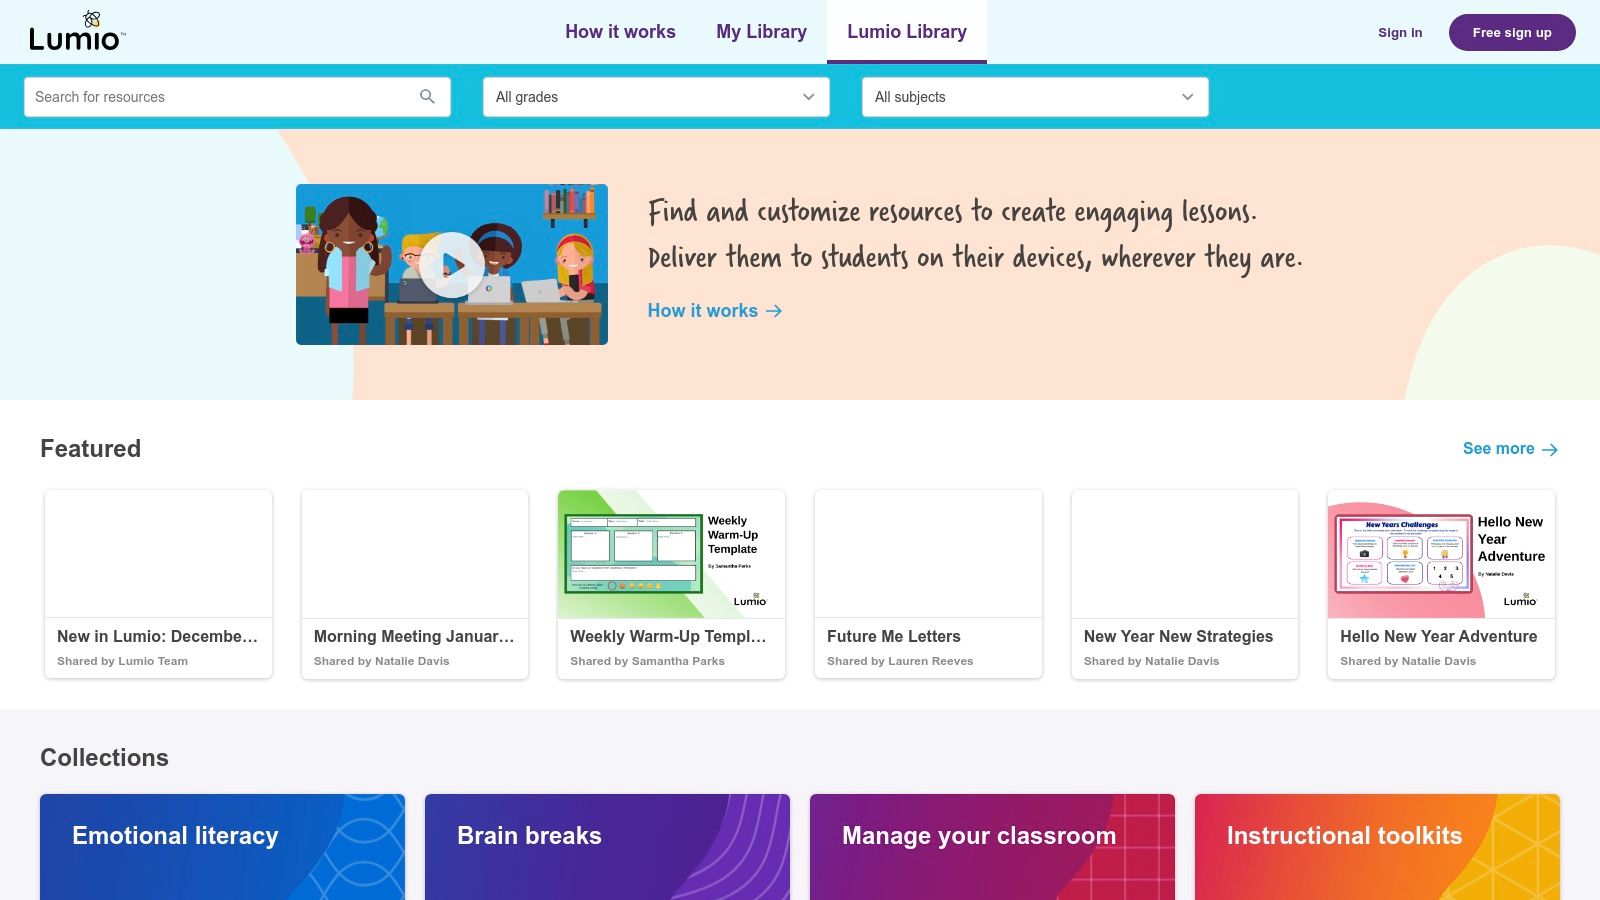Expand the All subjects dropdown
Image resolution: width=1600 pixels, height=900 pixels.
(1035, 96)
